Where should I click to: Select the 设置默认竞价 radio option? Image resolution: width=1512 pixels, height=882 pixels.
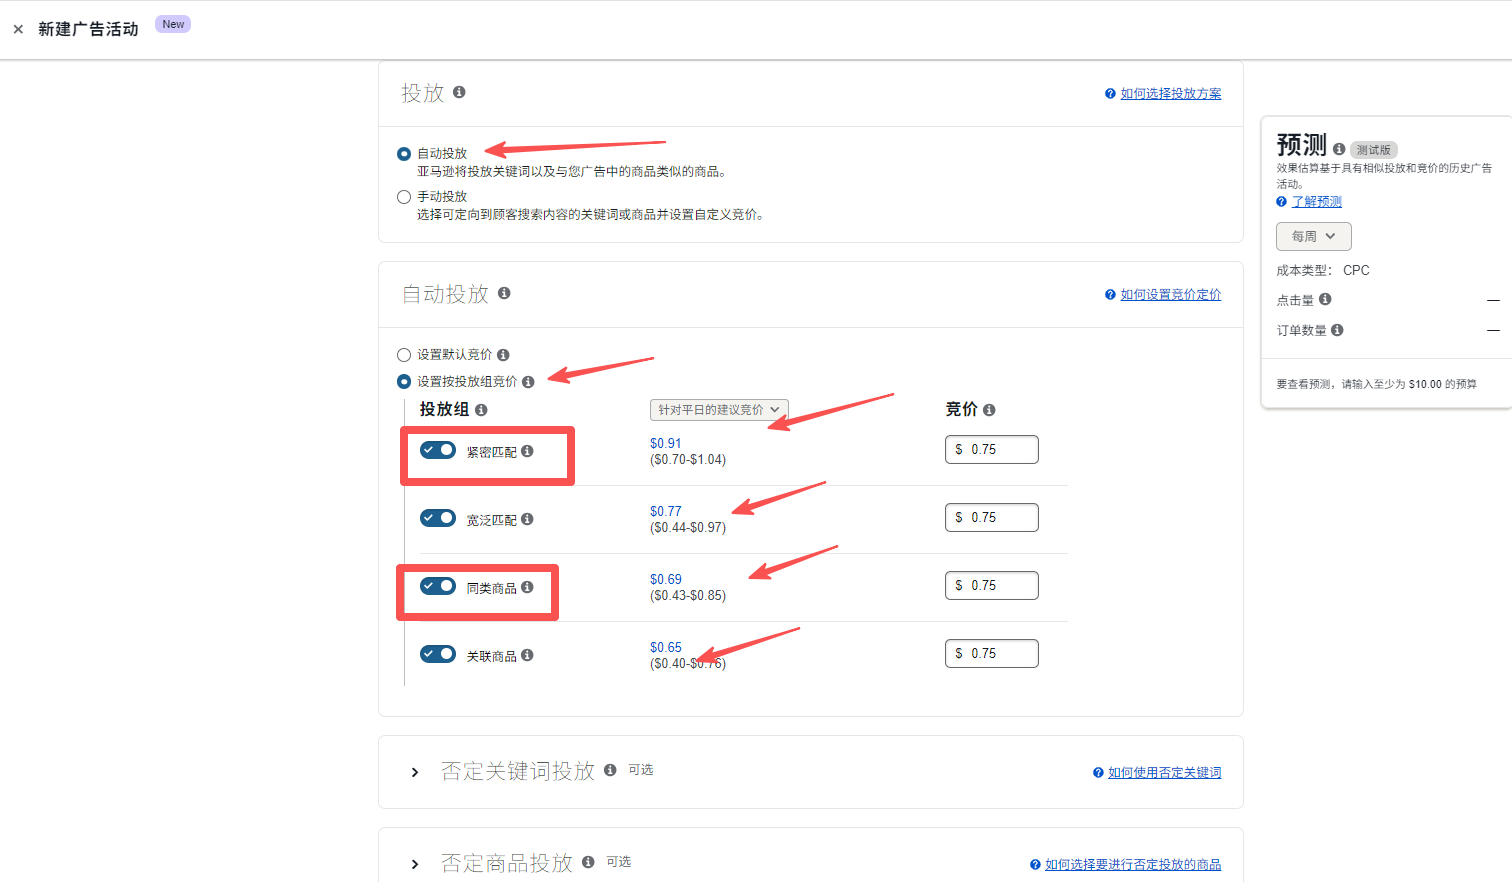tap(404, 355)
